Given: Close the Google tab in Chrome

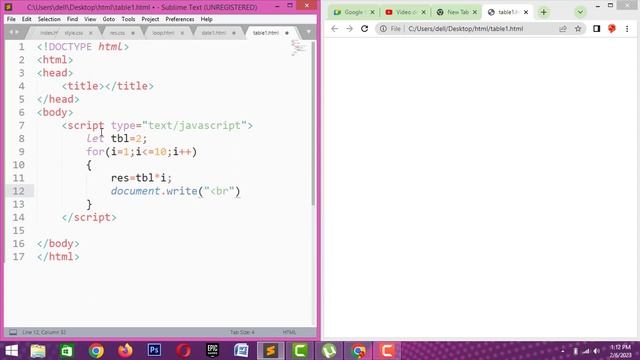Looking at the screenshot, I should (372, 12).
